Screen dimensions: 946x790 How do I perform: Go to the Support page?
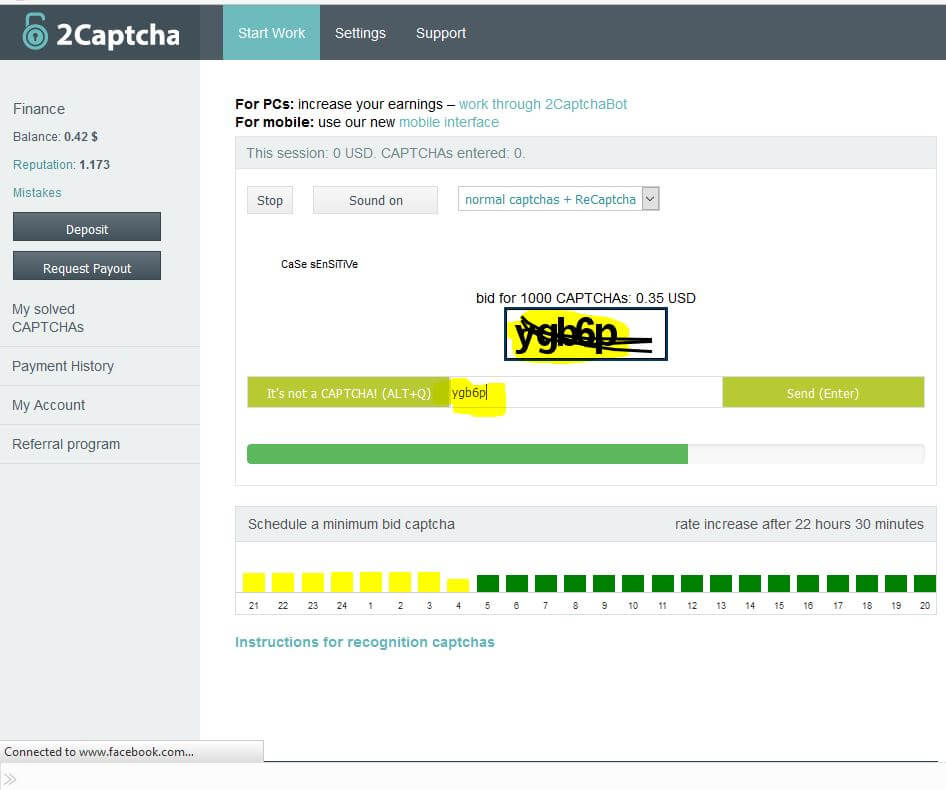pos(441,33)
